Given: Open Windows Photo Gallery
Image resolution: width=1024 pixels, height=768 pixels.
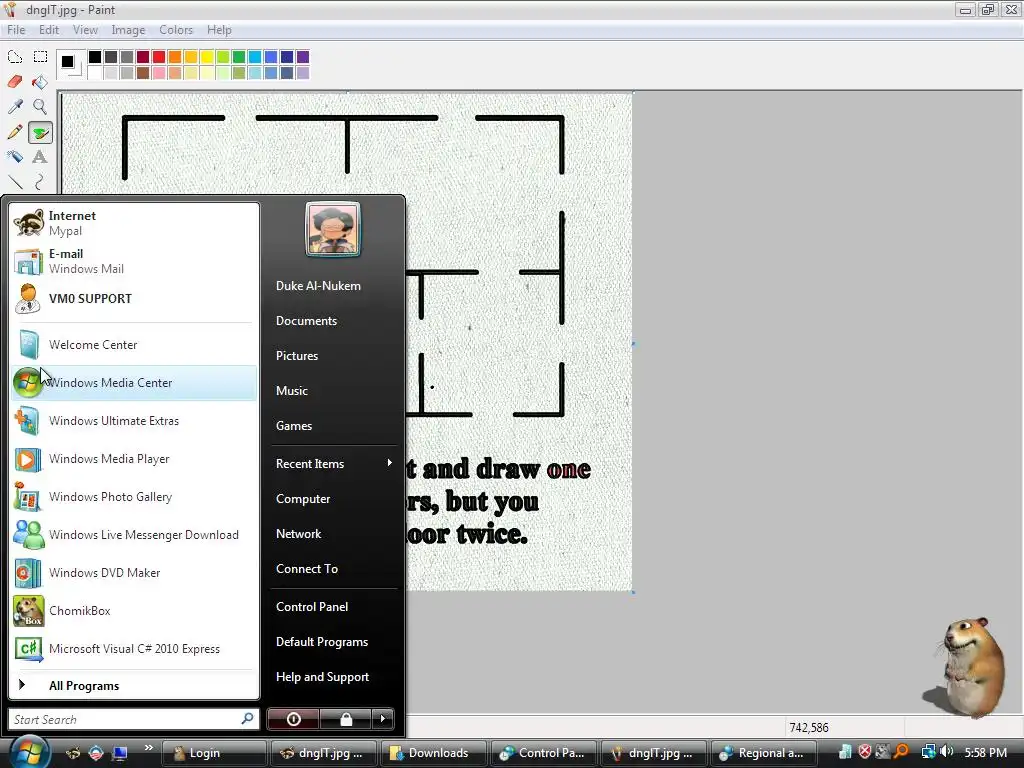Looking at the screenshot, I should 134,496.
